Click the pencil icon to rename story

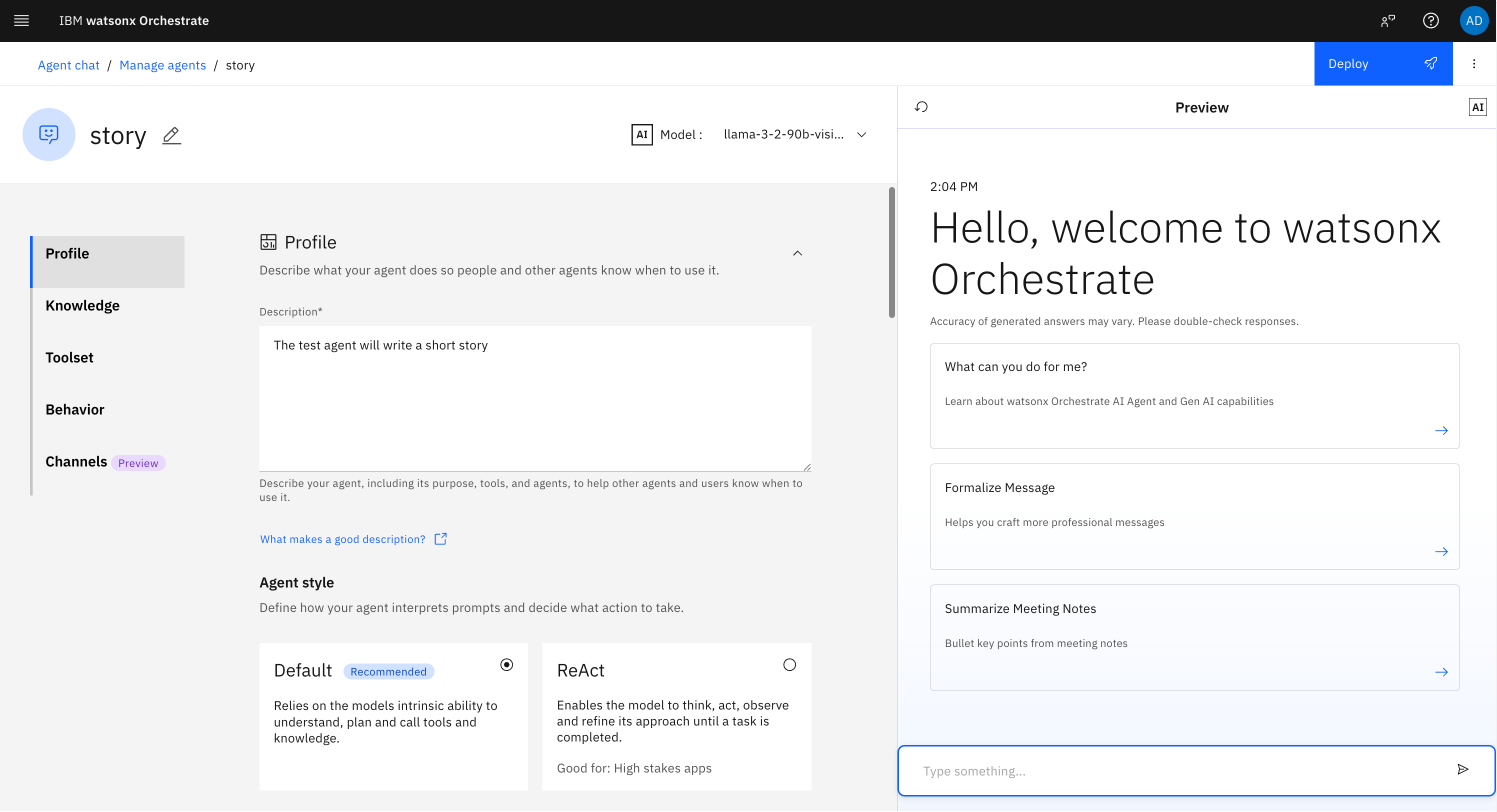point(171,135)
